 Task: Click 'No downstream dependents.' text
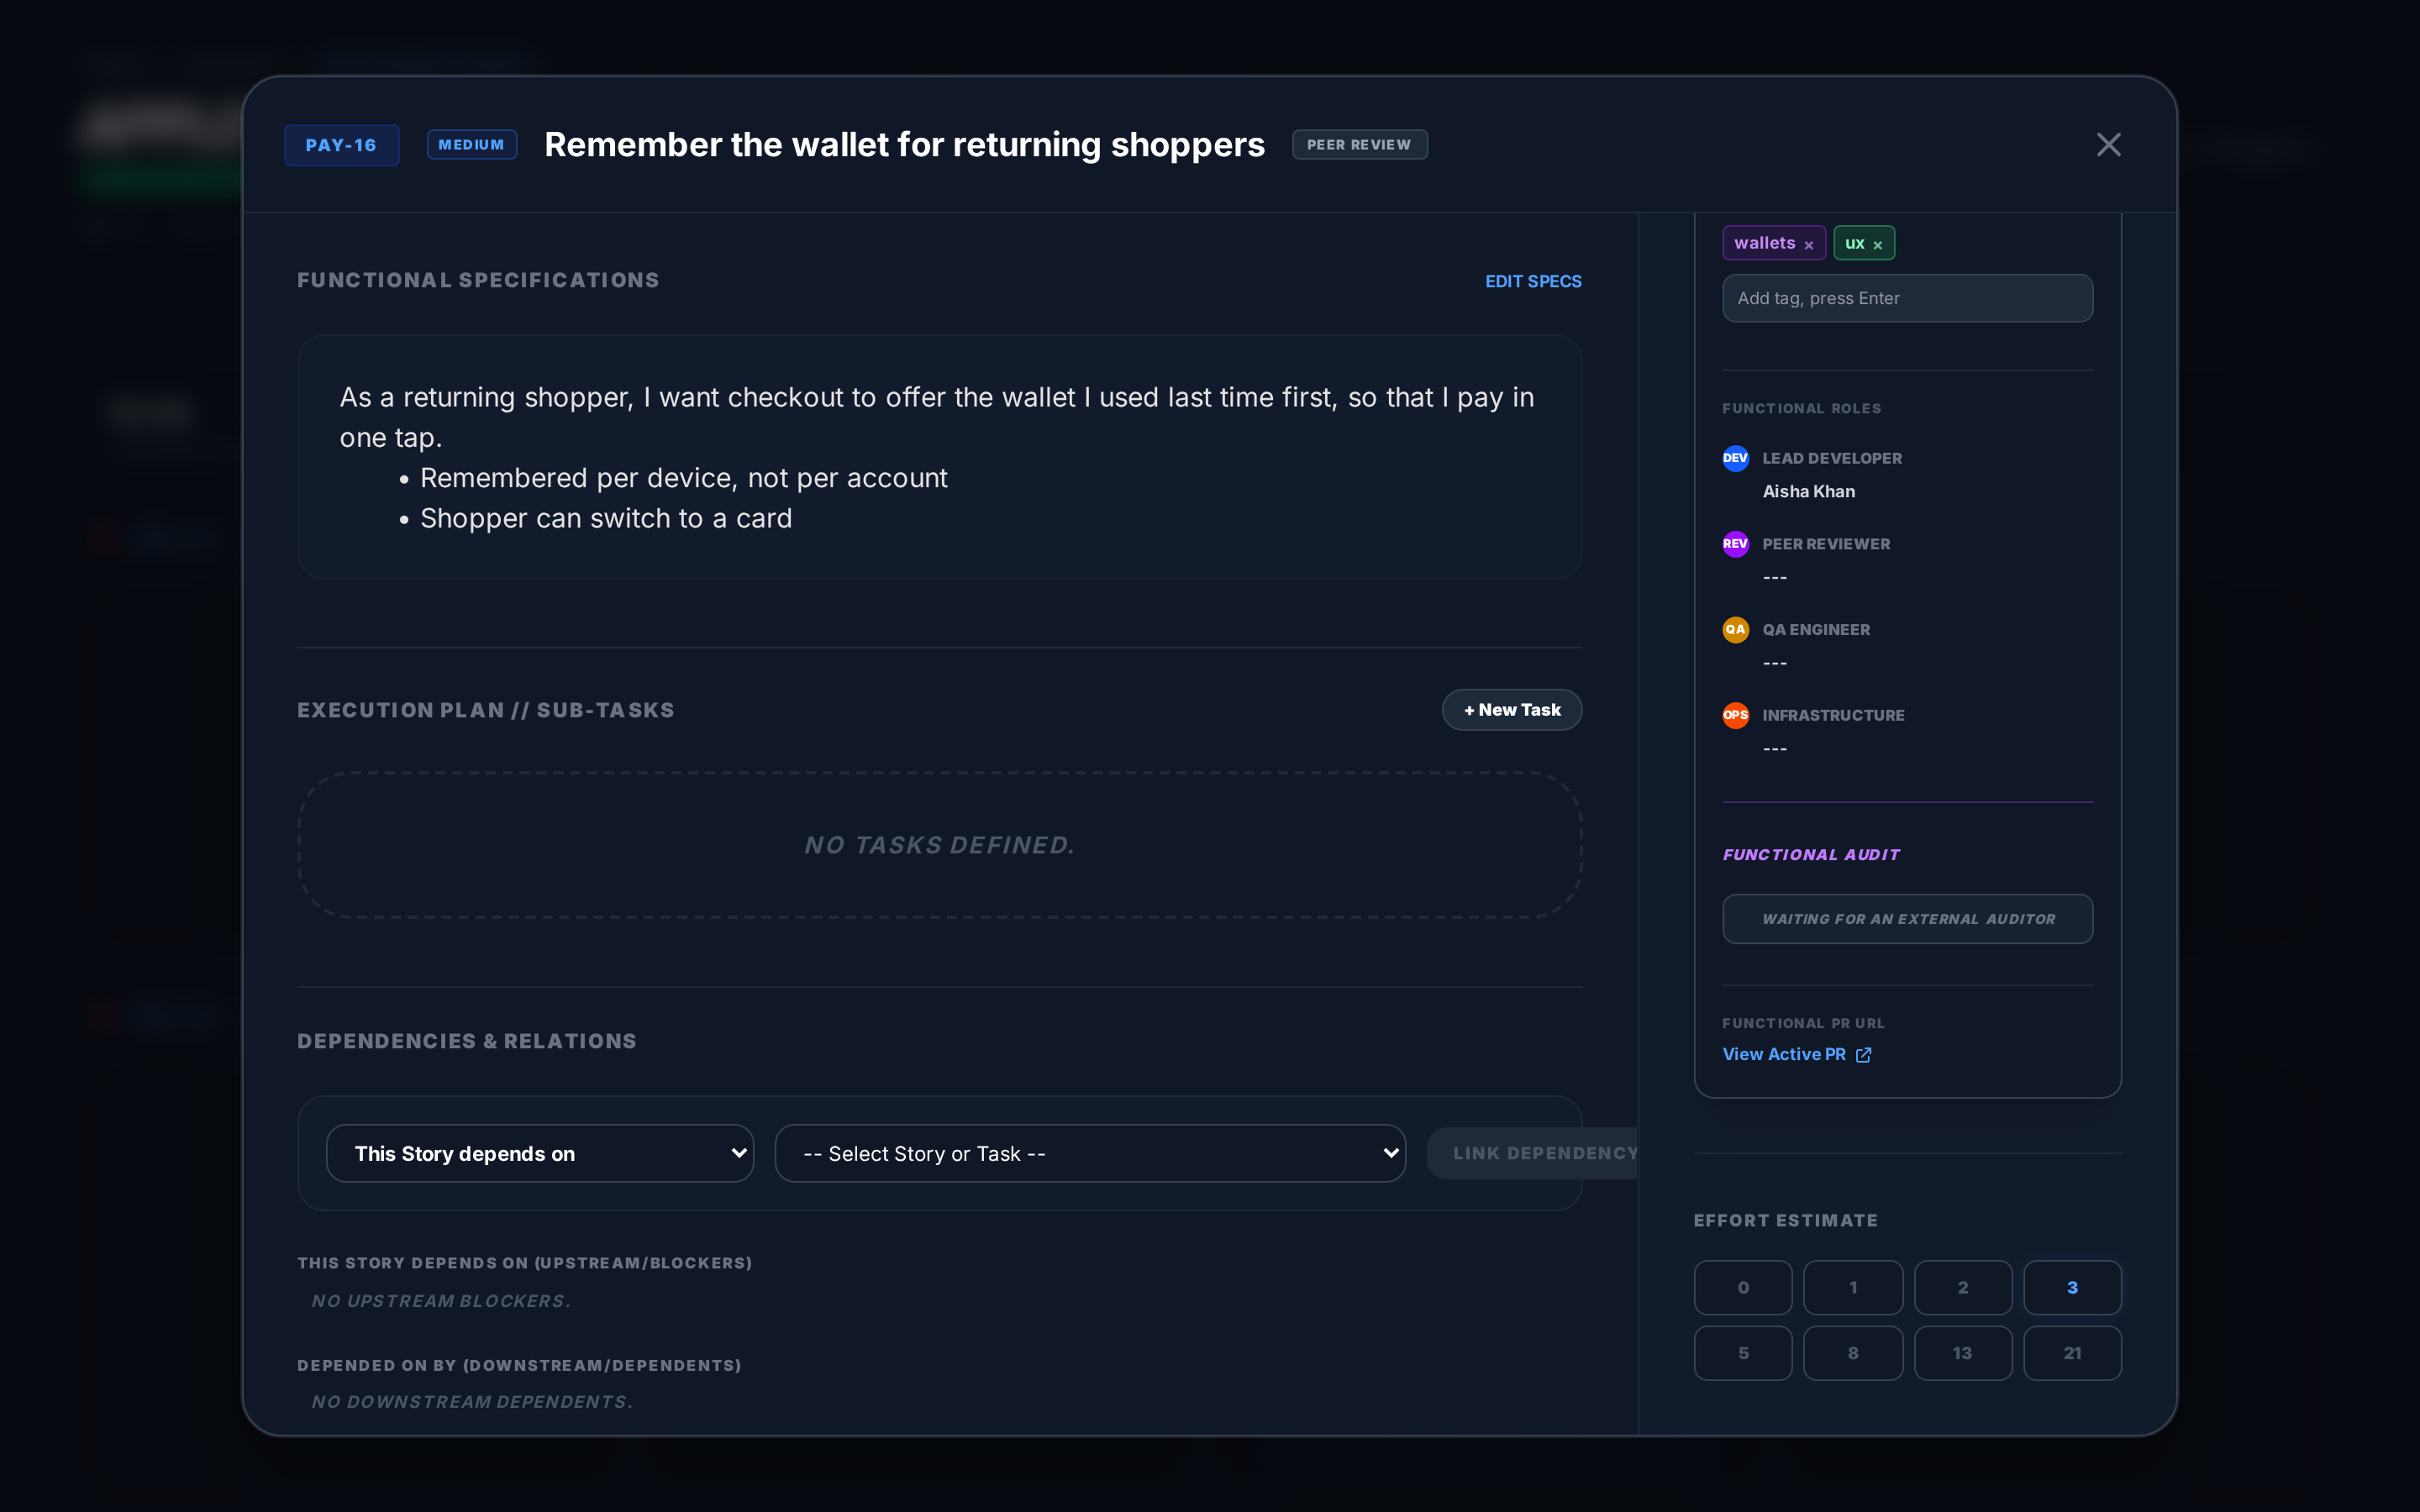[472, 1402]
